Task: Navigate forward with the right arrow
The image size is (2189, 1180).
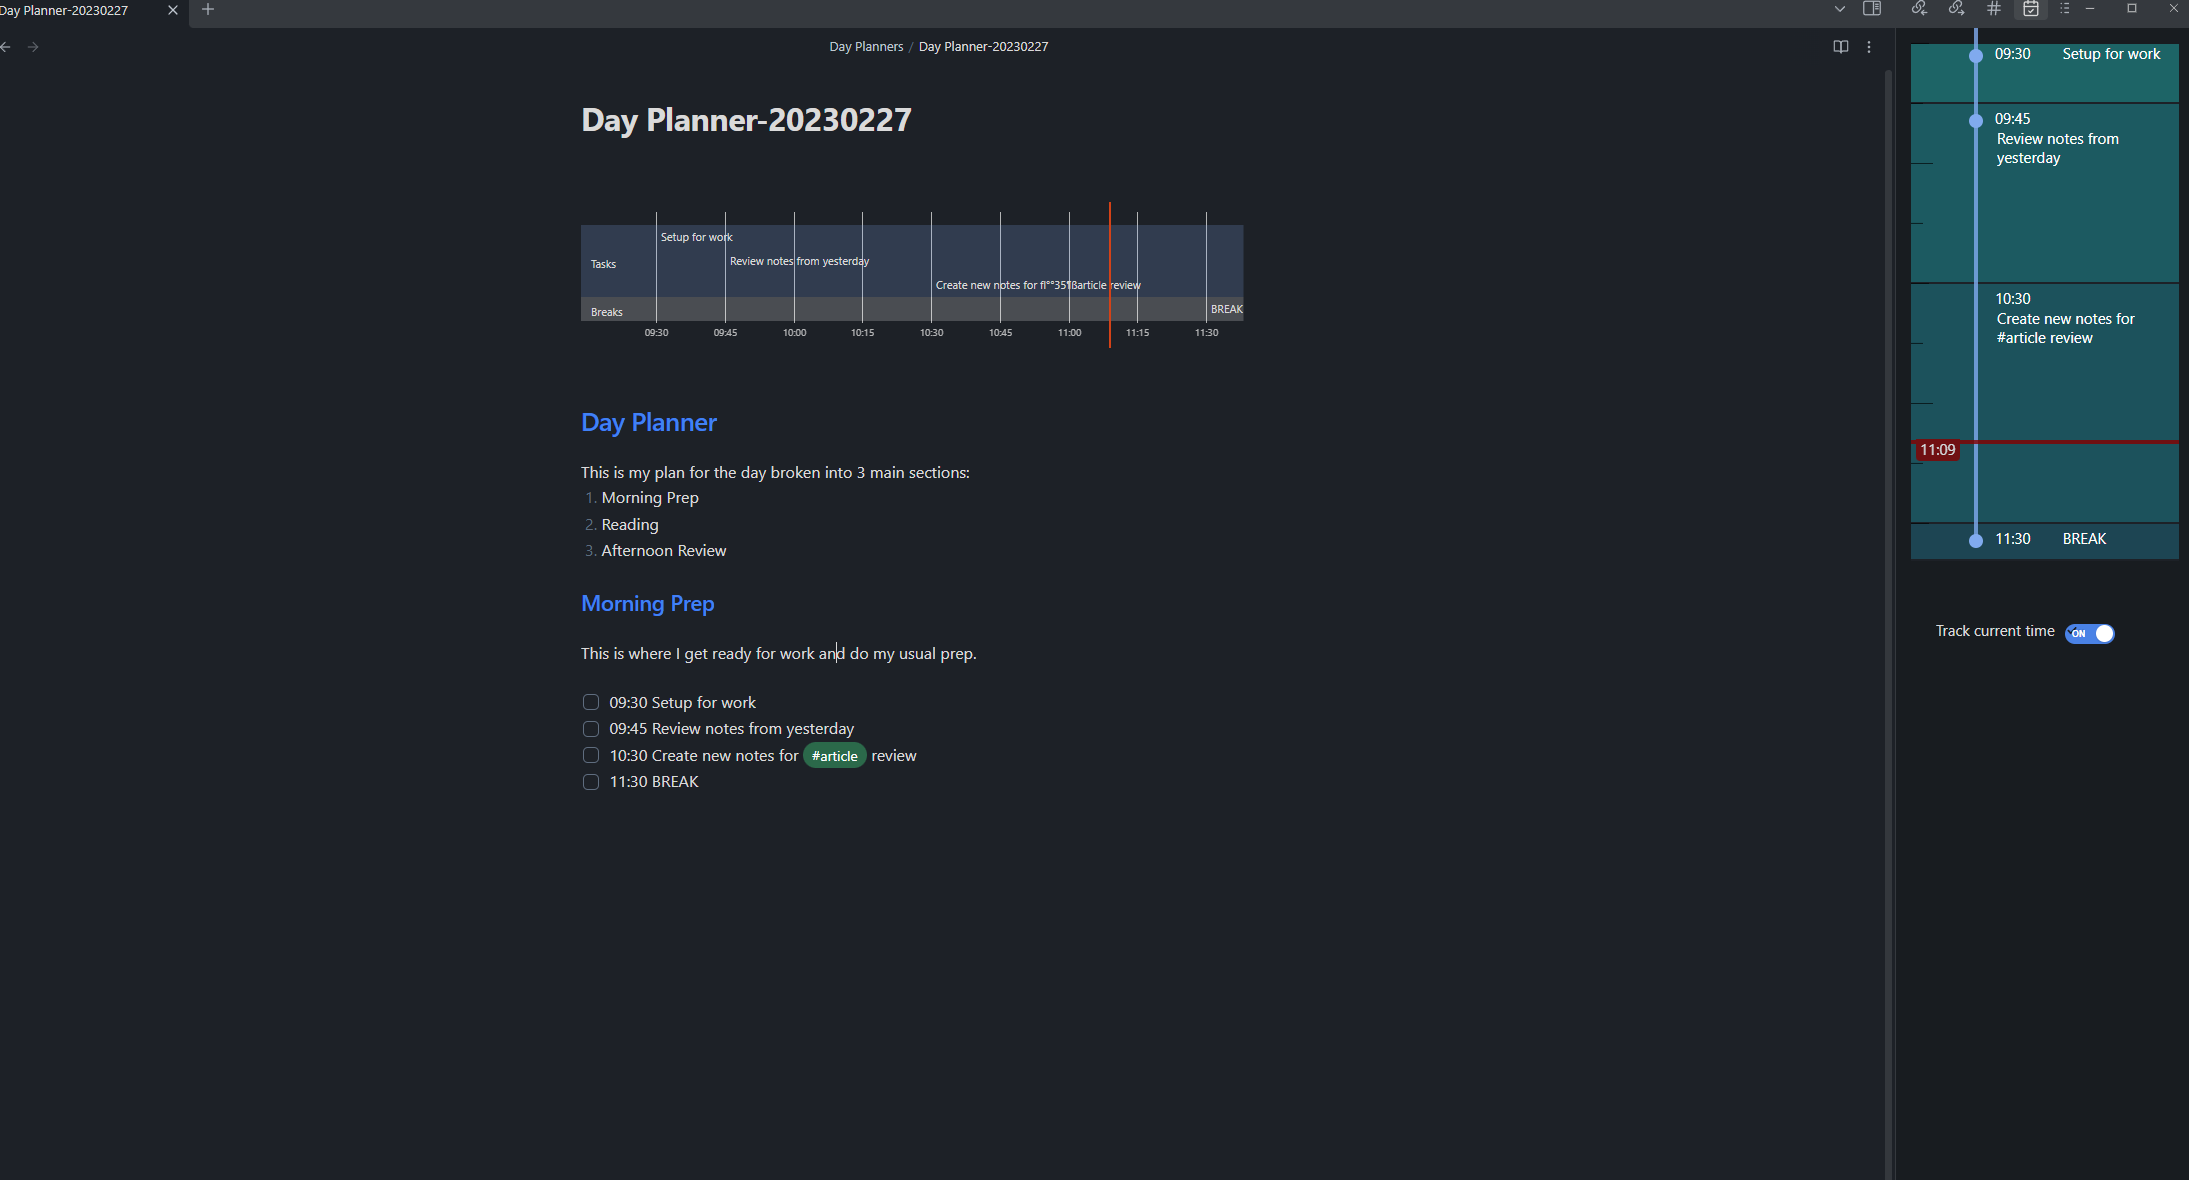Action: [33, 46]
